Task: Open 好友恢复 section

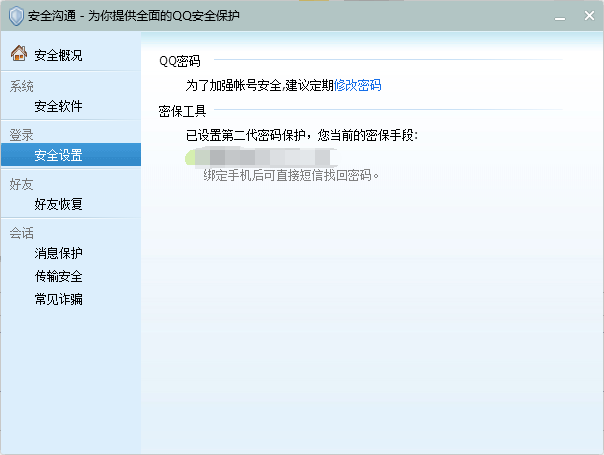Action: [58, 204]
